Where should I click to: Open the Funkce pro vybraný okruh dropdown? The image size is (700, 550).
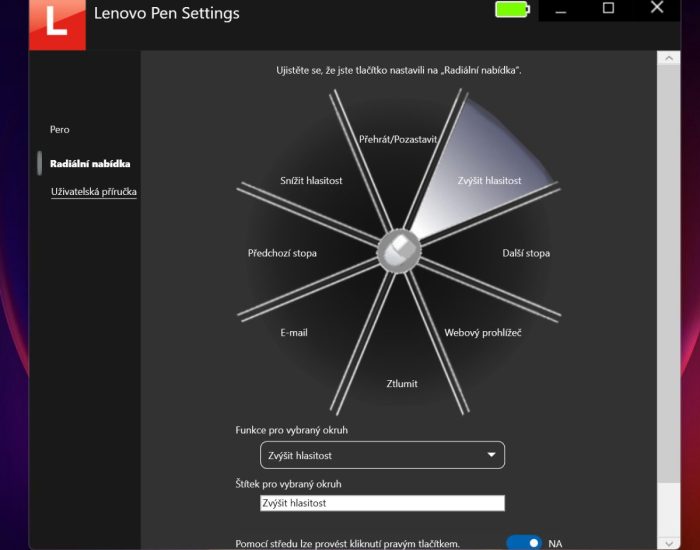(381, 455)
